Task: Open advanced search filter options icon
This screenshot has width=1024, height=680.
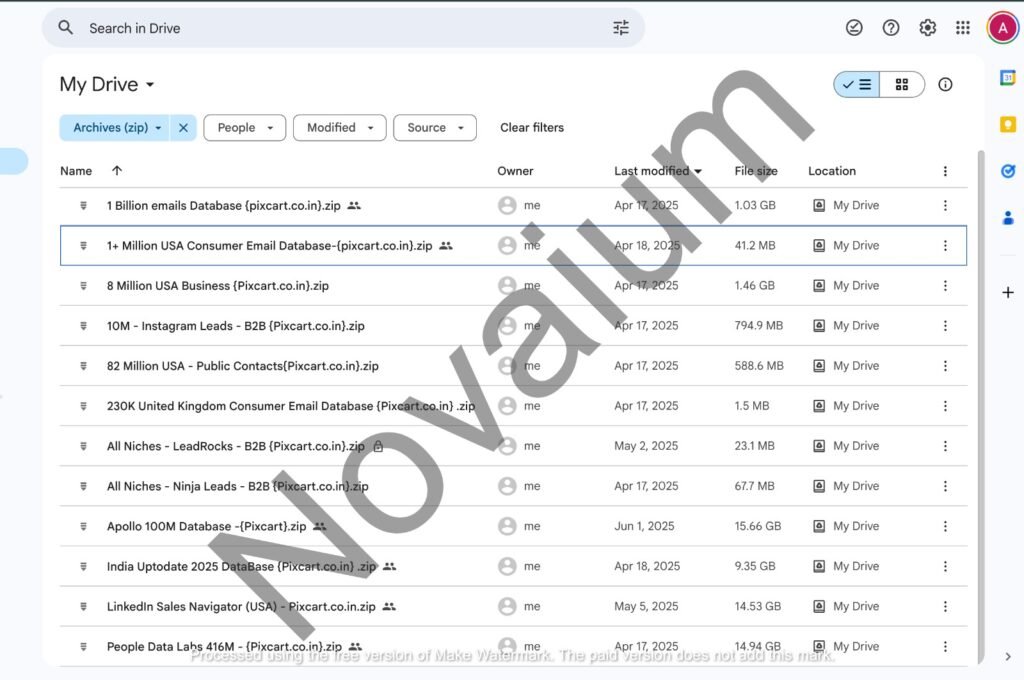Action: point(621,28)
